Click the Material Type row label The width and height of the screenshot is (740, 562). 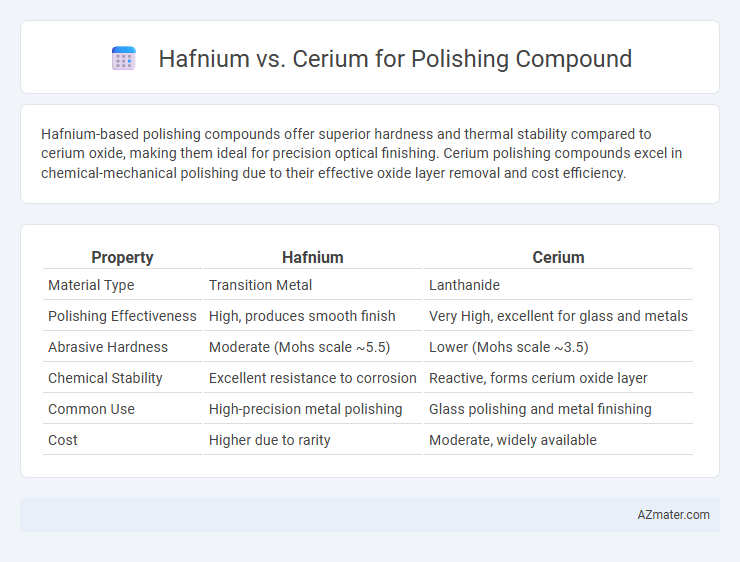(91, 285)
